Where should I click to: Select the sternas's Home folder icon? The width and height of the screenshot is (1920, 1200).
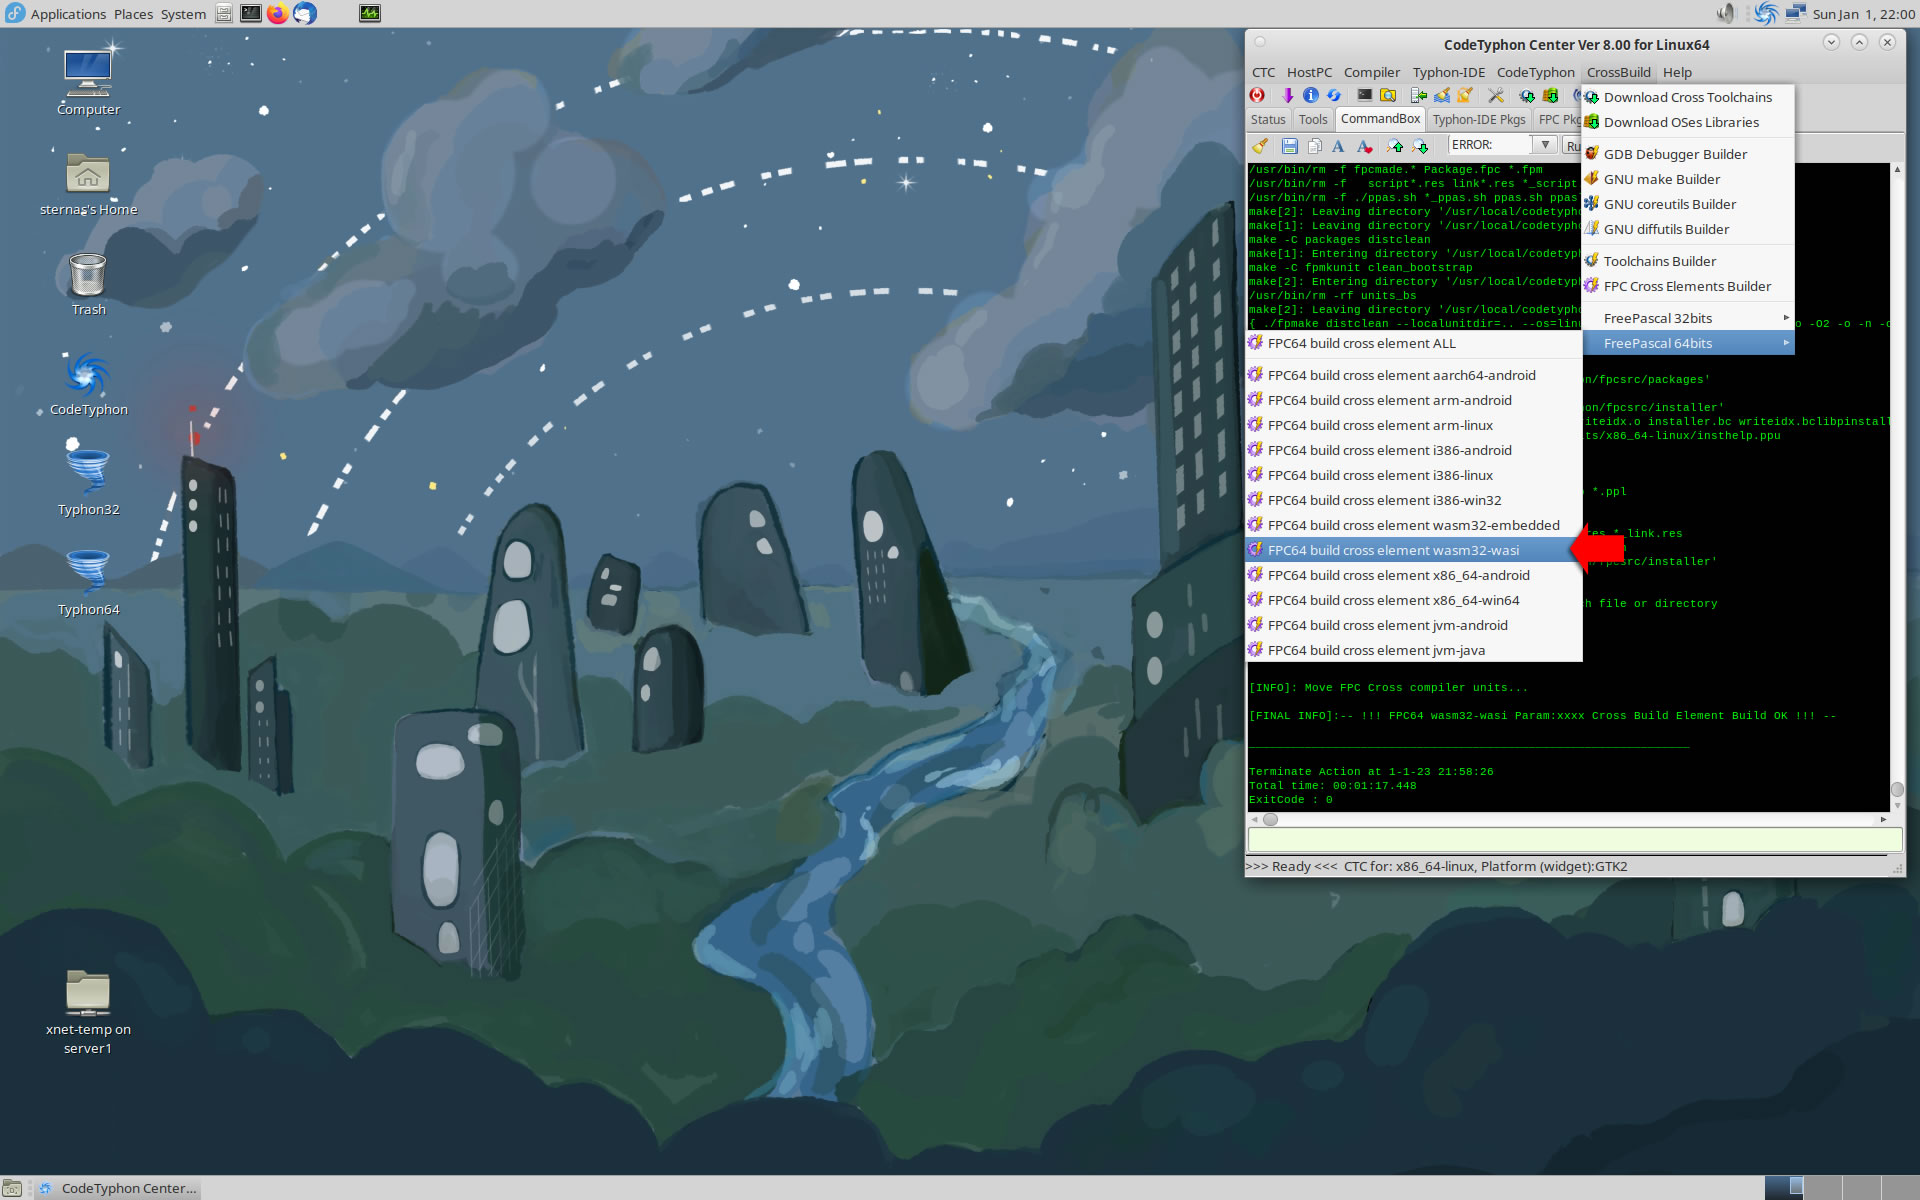pos(88,185)
